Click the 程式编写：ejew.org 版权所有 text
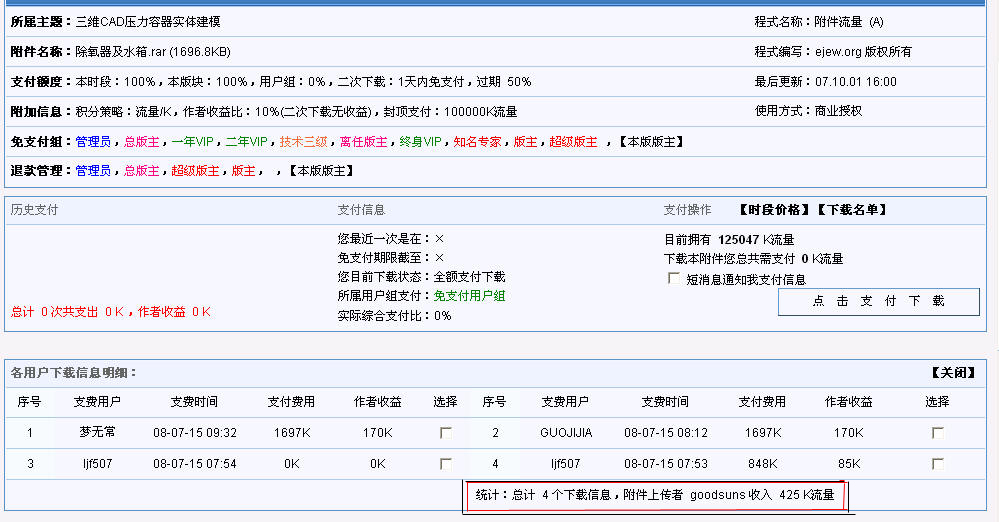 [833, 52]
